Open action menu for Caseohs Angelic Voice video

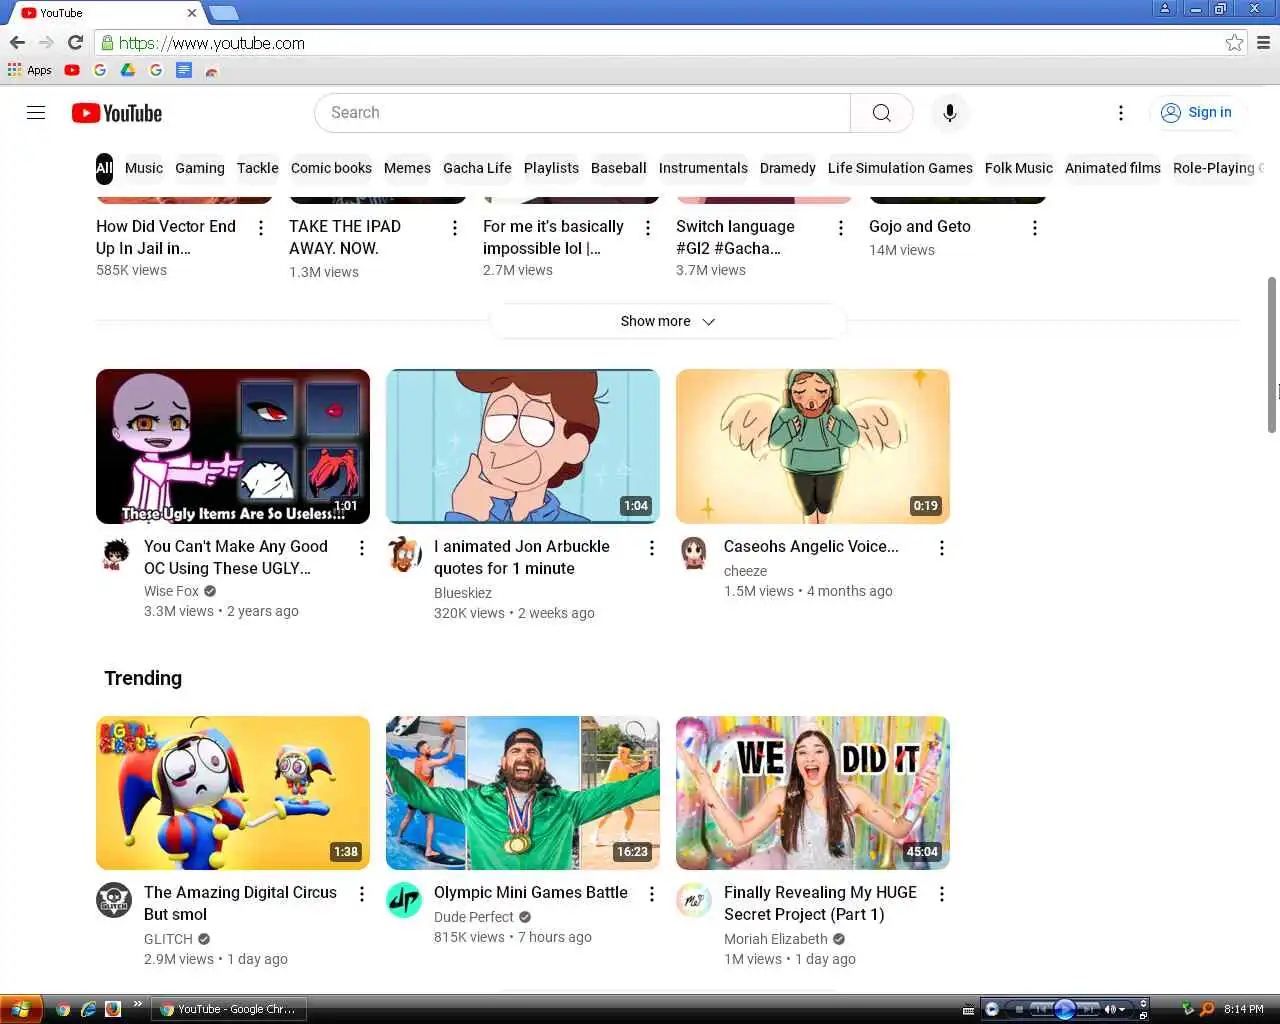[942, 548]
